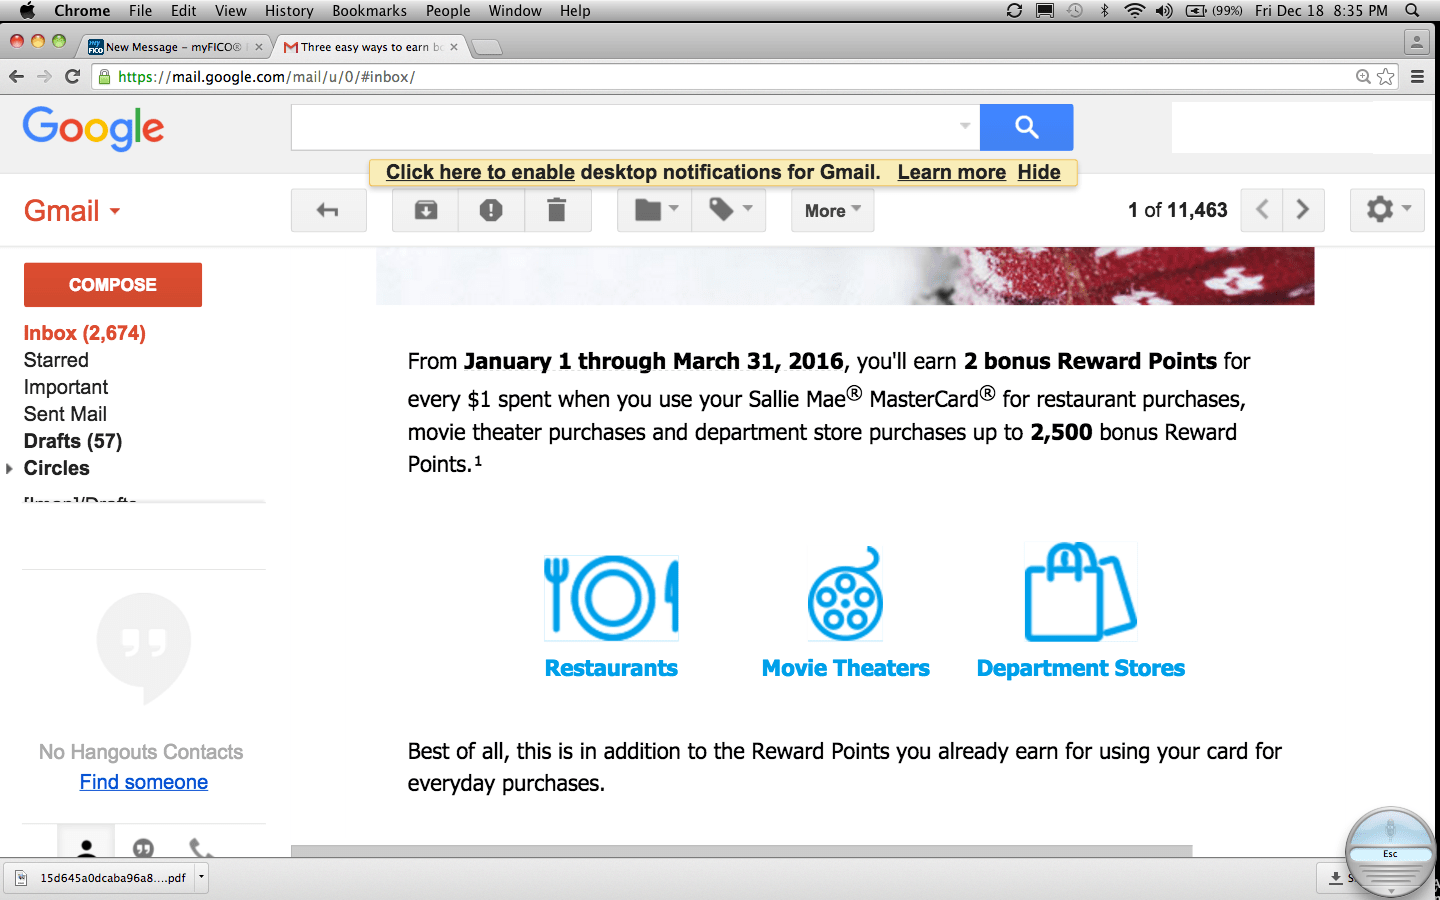Open the View menu
Screen dimensions: 1440x900
pos(230,11)
